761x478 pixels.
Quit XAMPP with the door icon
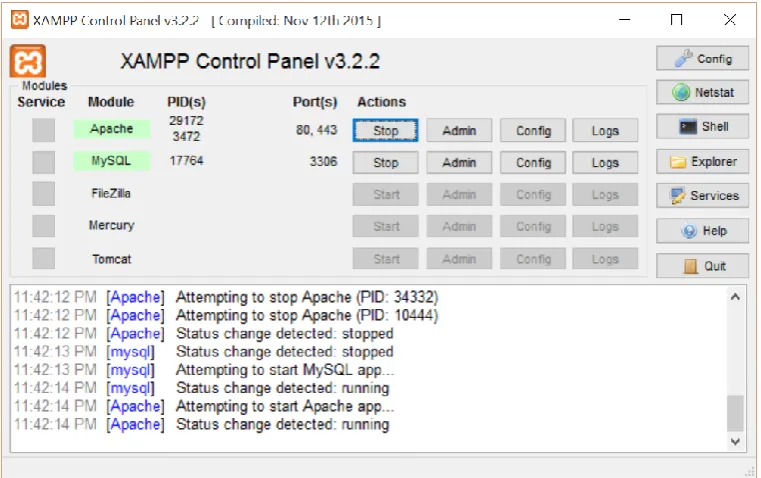click(702, 266)
